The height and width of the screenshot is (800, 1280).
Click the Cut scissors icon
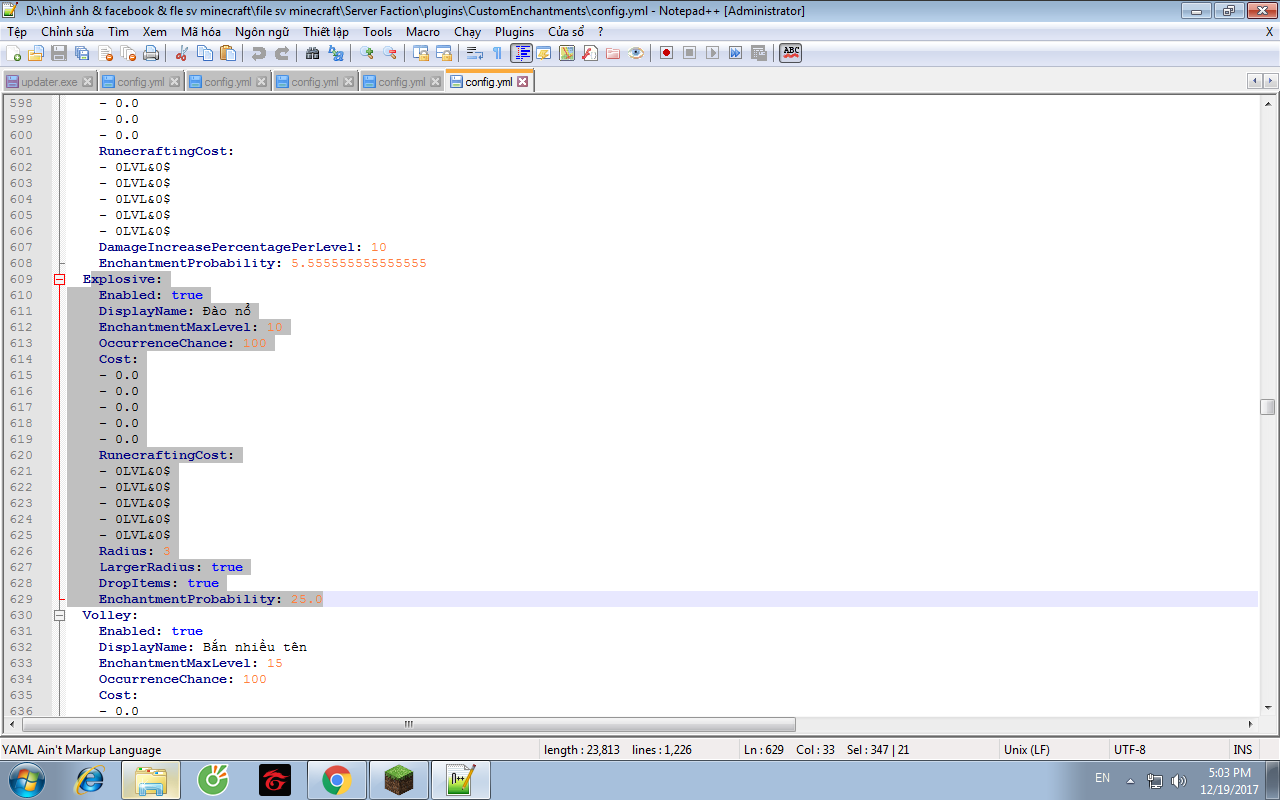[182, 53]
